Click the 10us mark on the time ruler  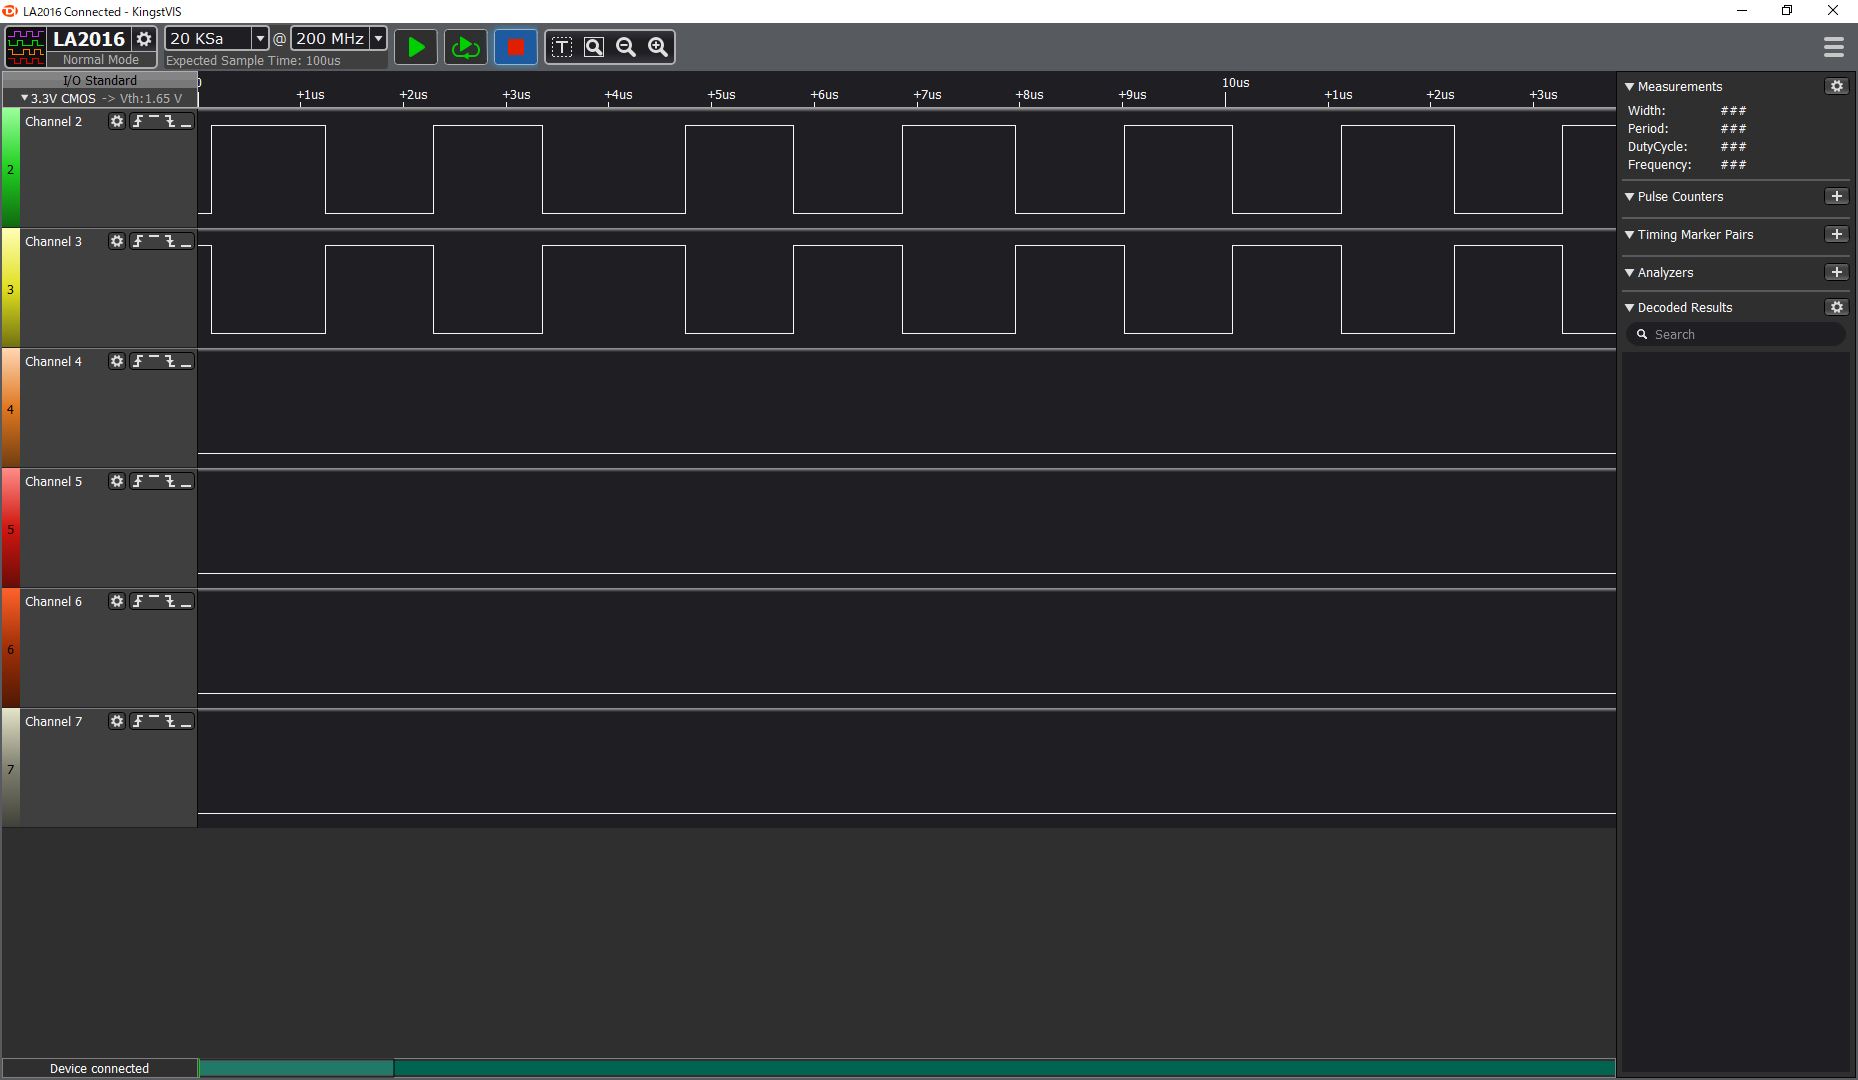click(1236, 83)
